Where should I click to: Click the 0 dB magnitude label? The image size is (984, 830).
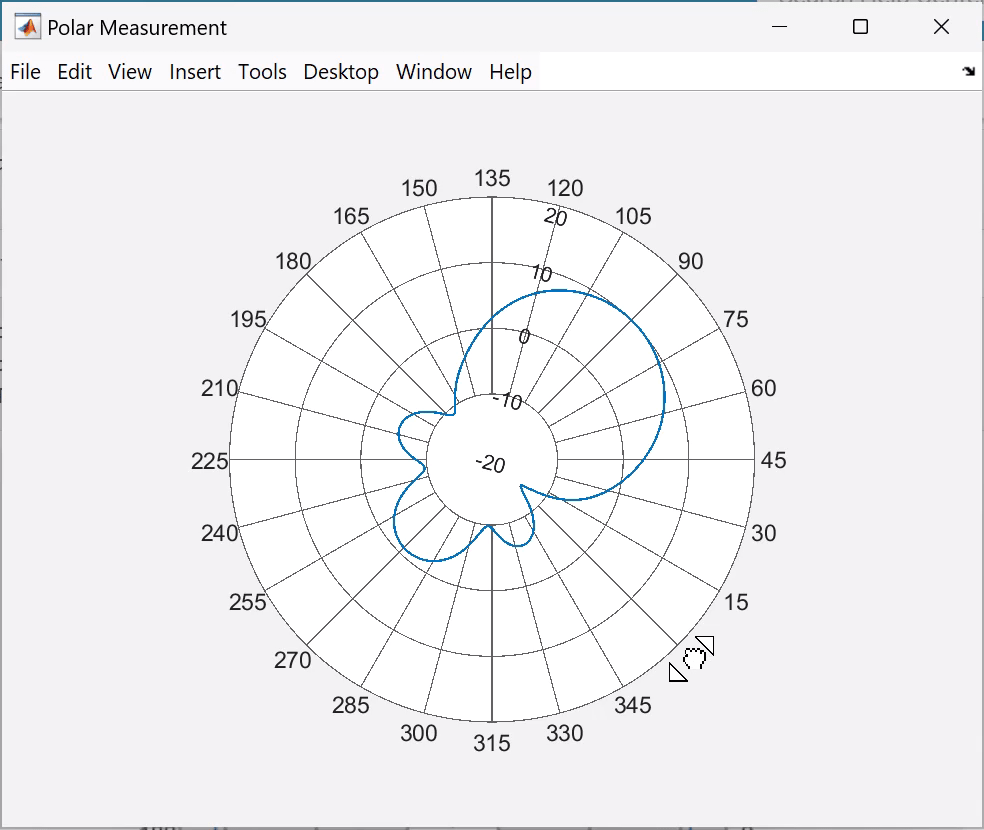523,336
